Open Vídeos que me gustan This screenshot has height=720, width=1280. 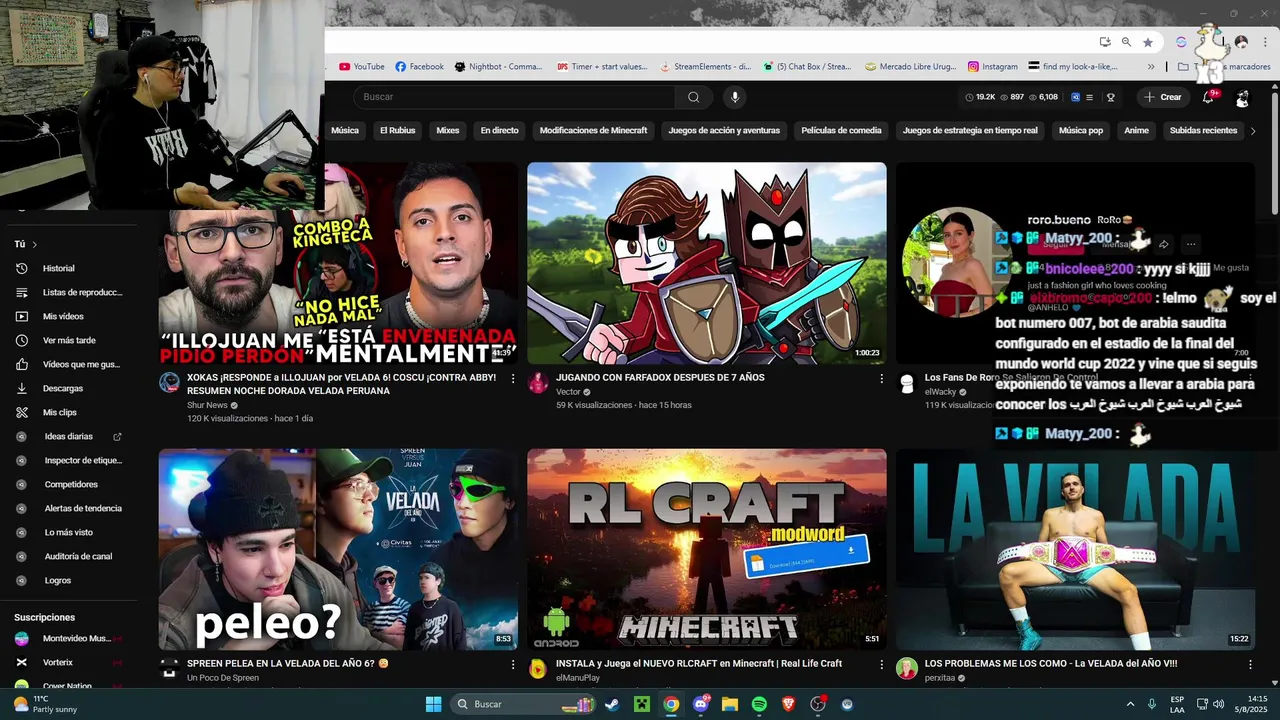[70, 364]
